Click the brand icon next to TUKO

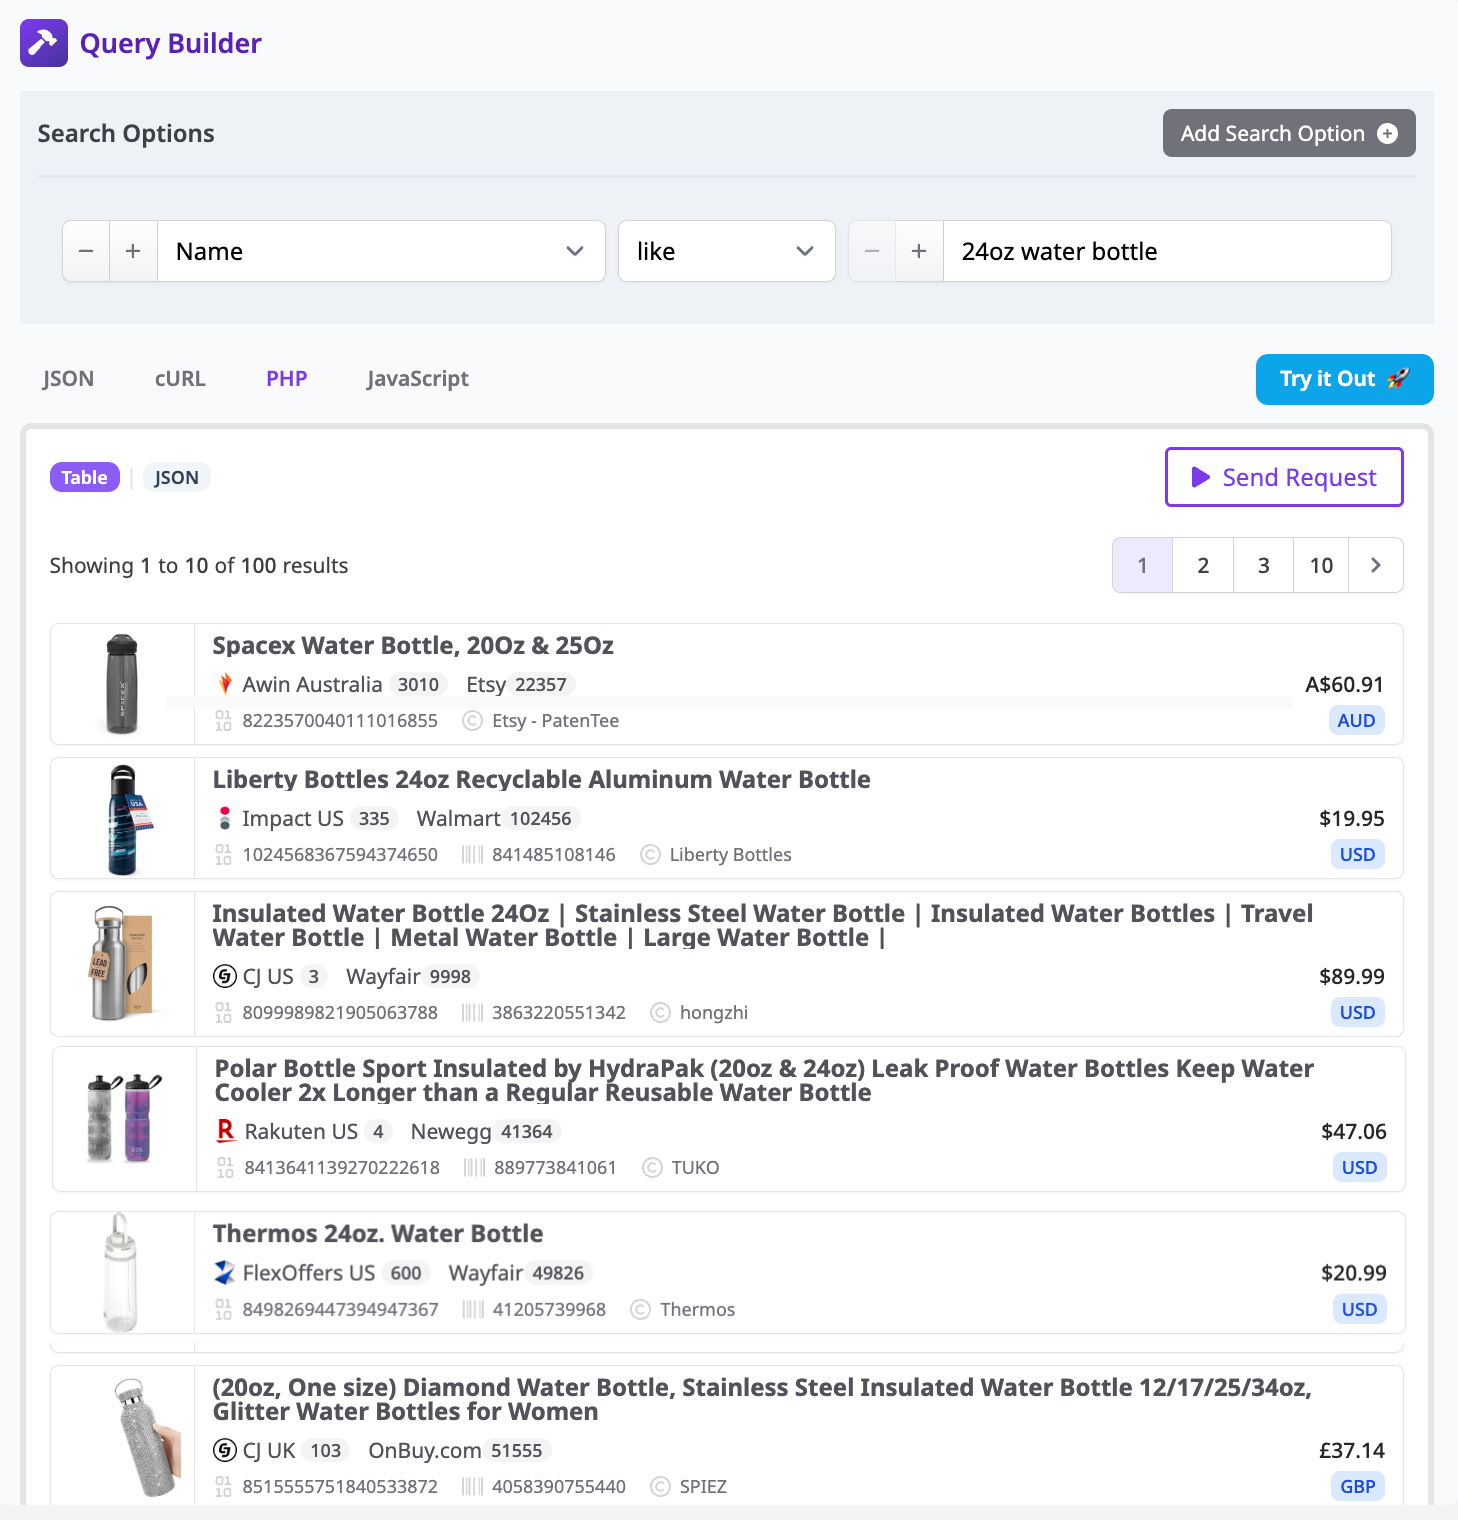tap(652, 1167)
